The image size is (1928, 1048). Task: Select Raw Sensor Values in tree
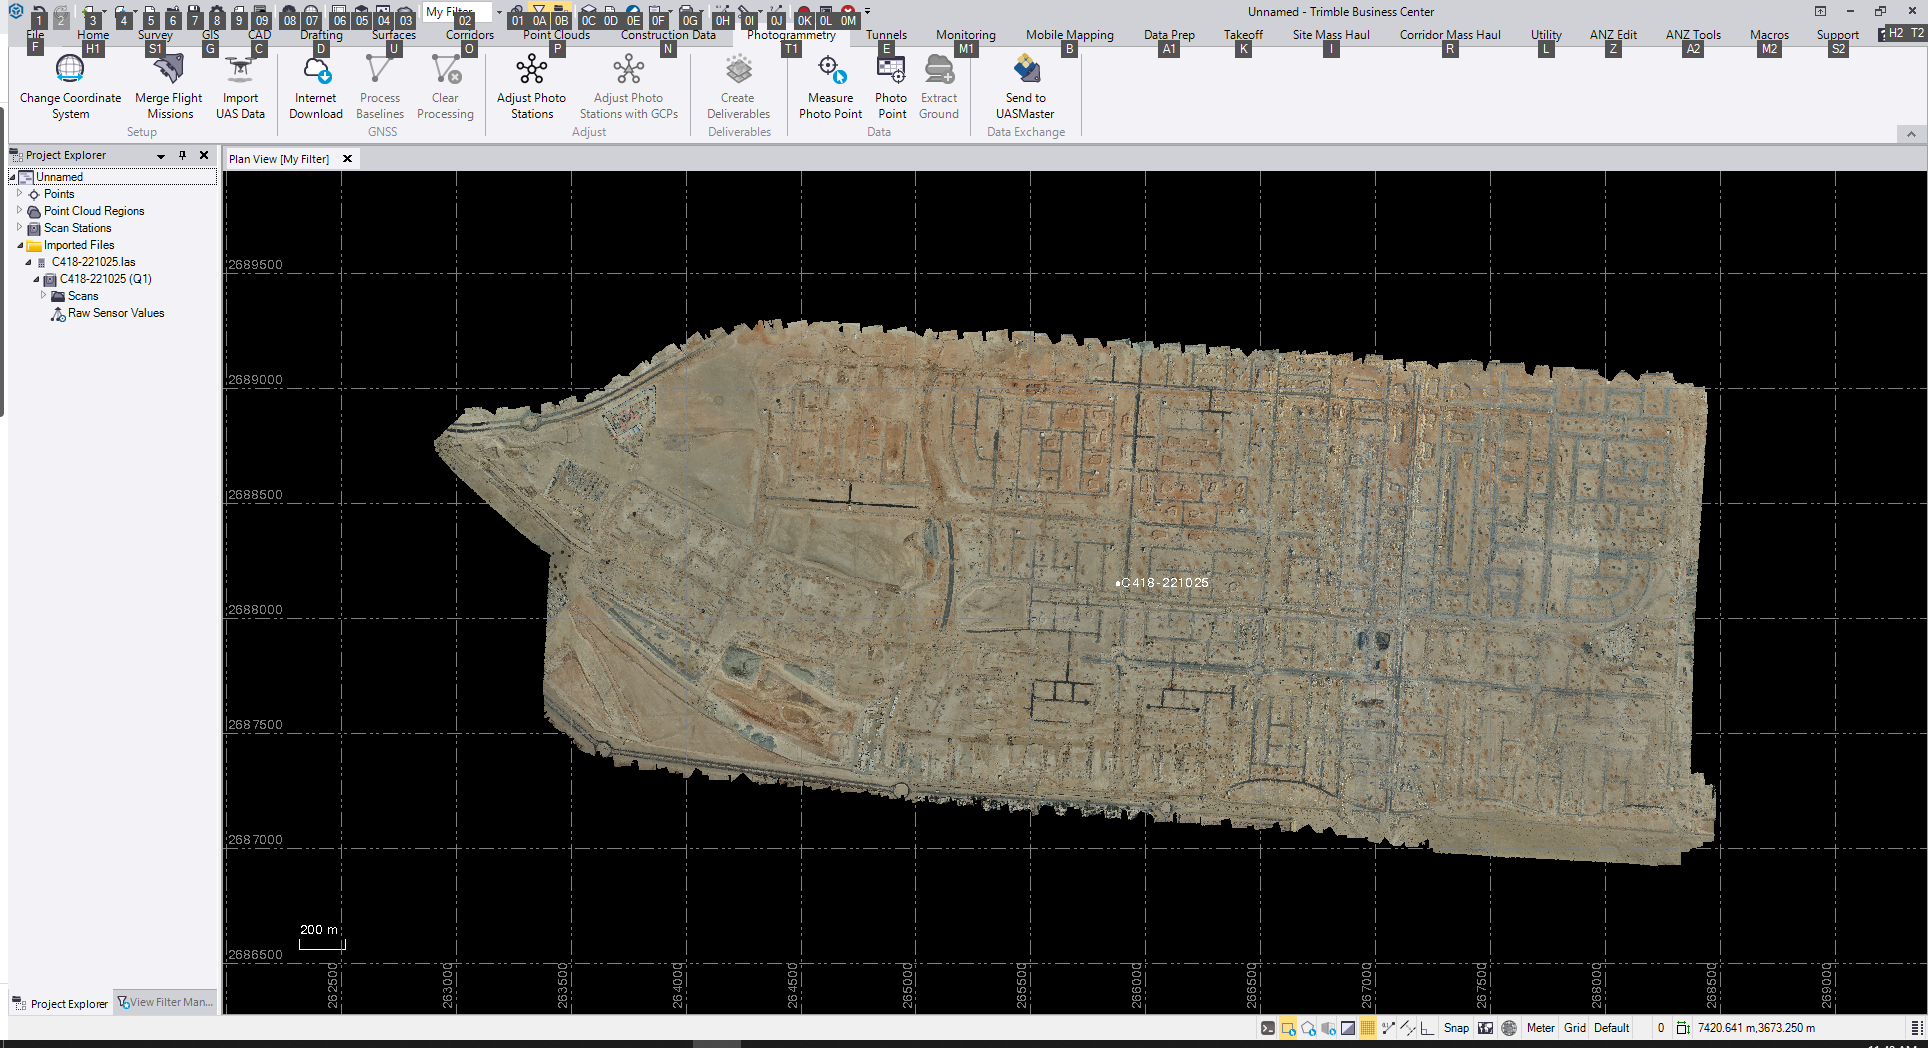[116, 313]
